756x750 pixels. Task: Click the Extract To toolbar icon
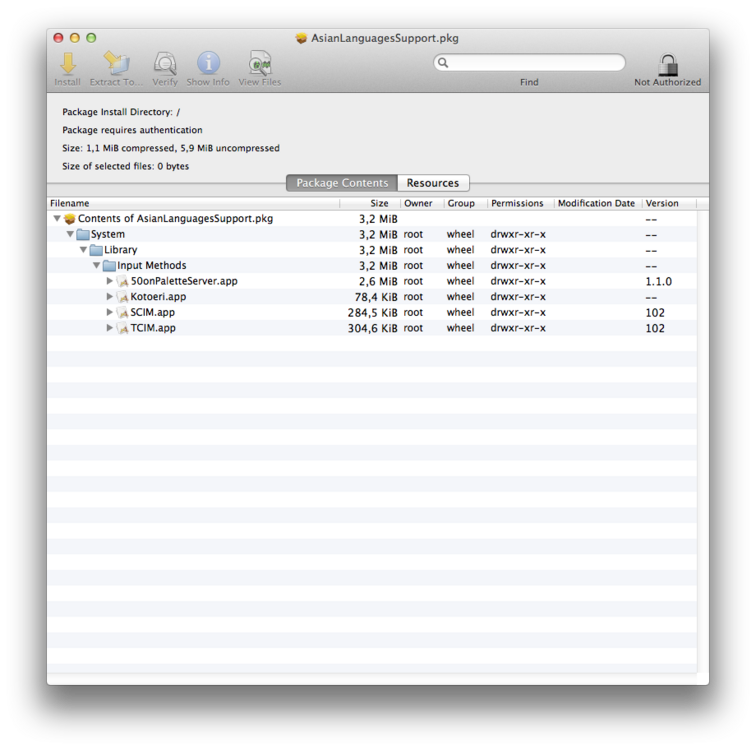[x=117, y=64]
